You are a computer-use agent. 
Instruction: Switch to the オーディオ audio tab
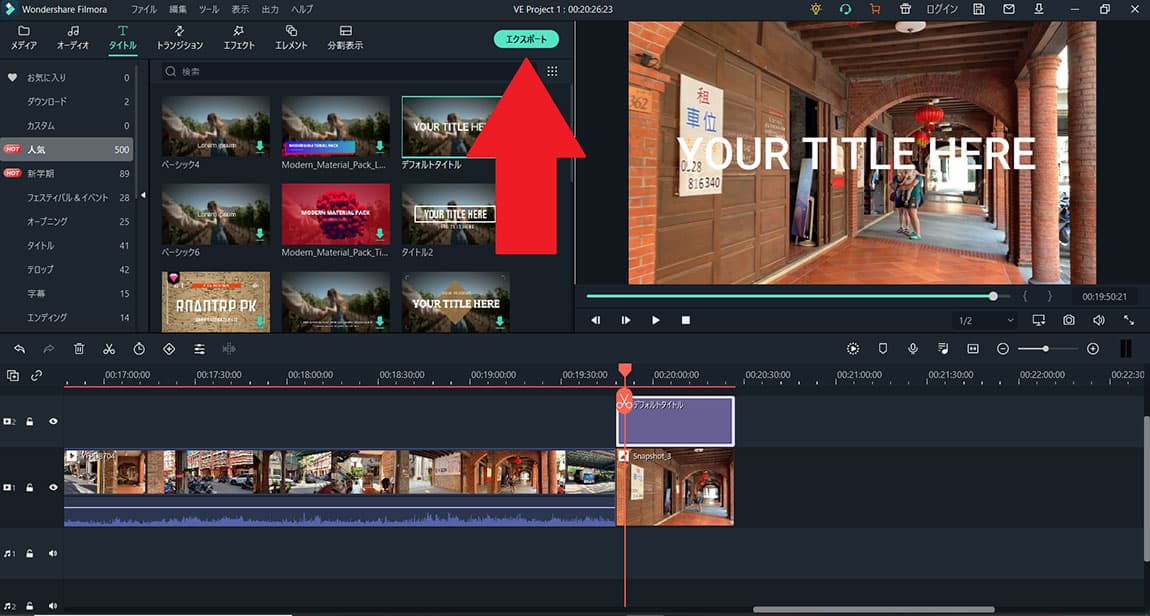point(73,38)
